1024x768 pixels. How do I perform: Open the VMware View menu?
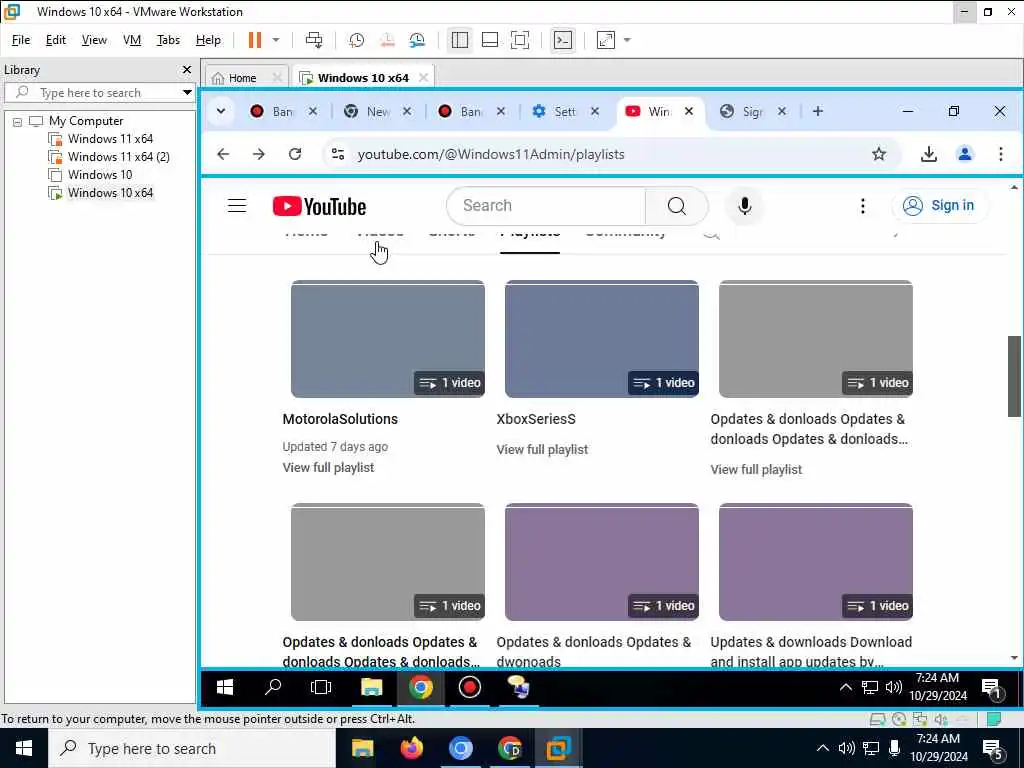pos(94,40)
